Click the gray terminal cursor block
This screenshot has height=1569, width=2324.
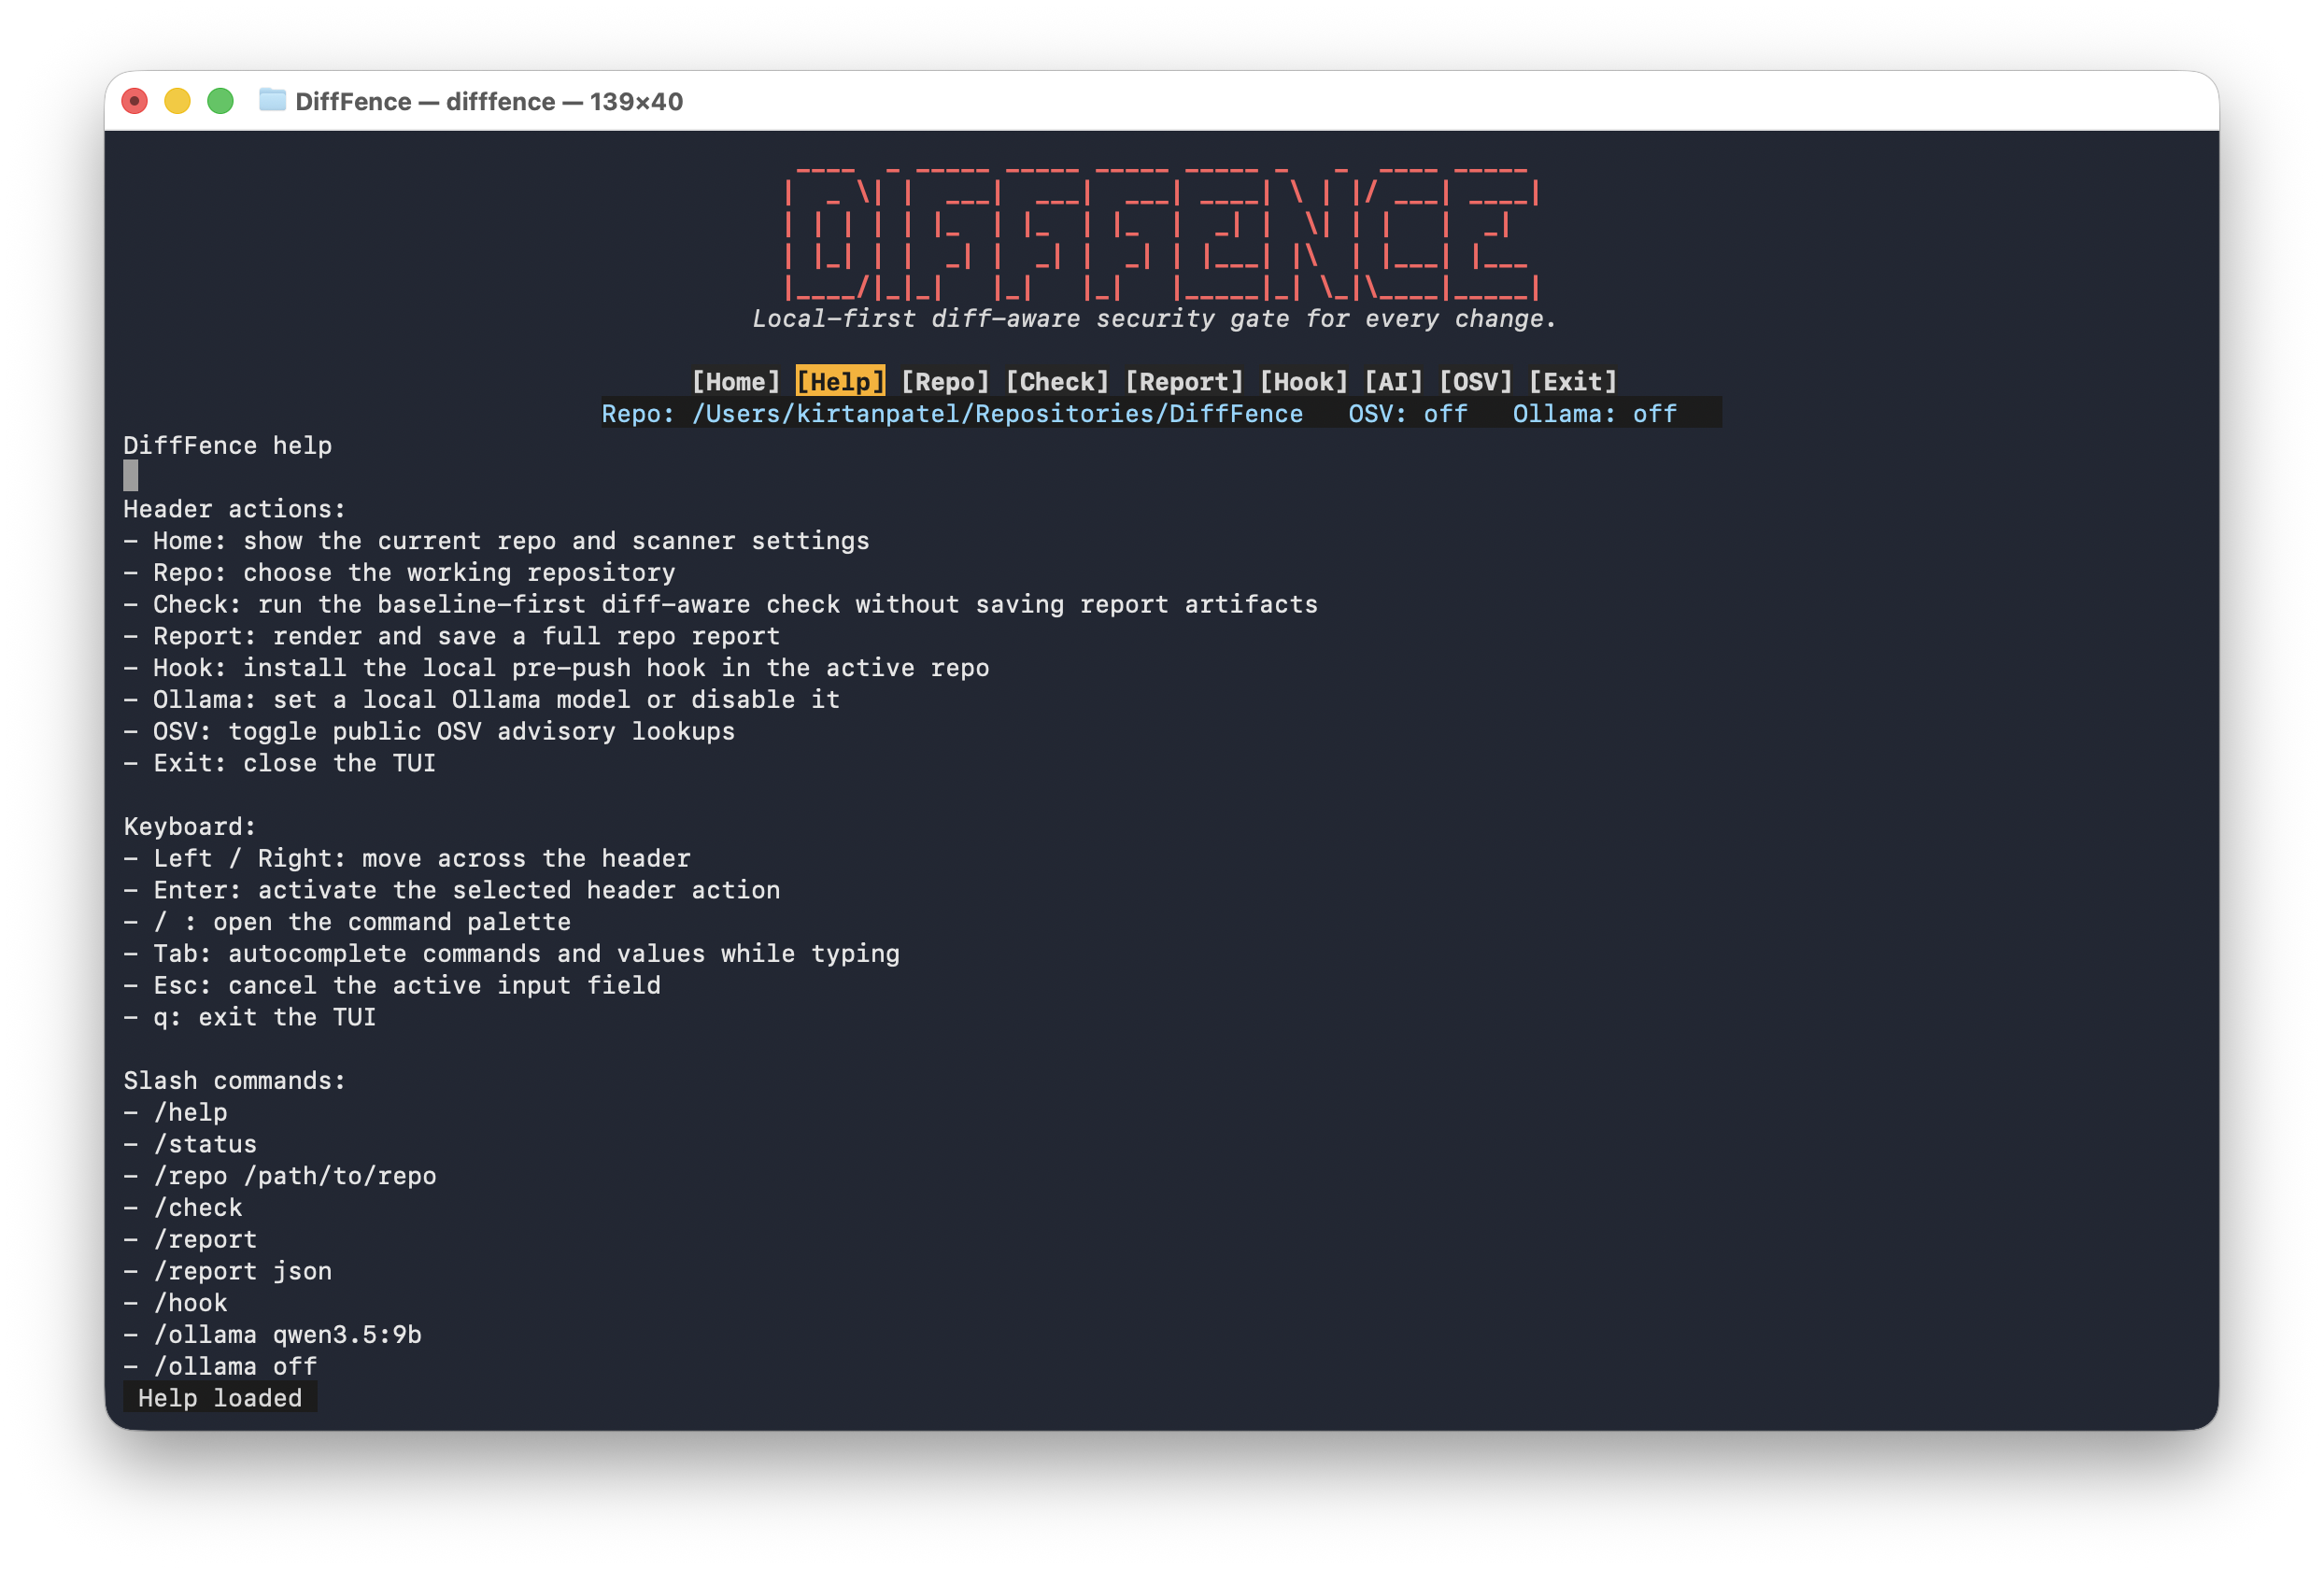click(x=131, y=476)
